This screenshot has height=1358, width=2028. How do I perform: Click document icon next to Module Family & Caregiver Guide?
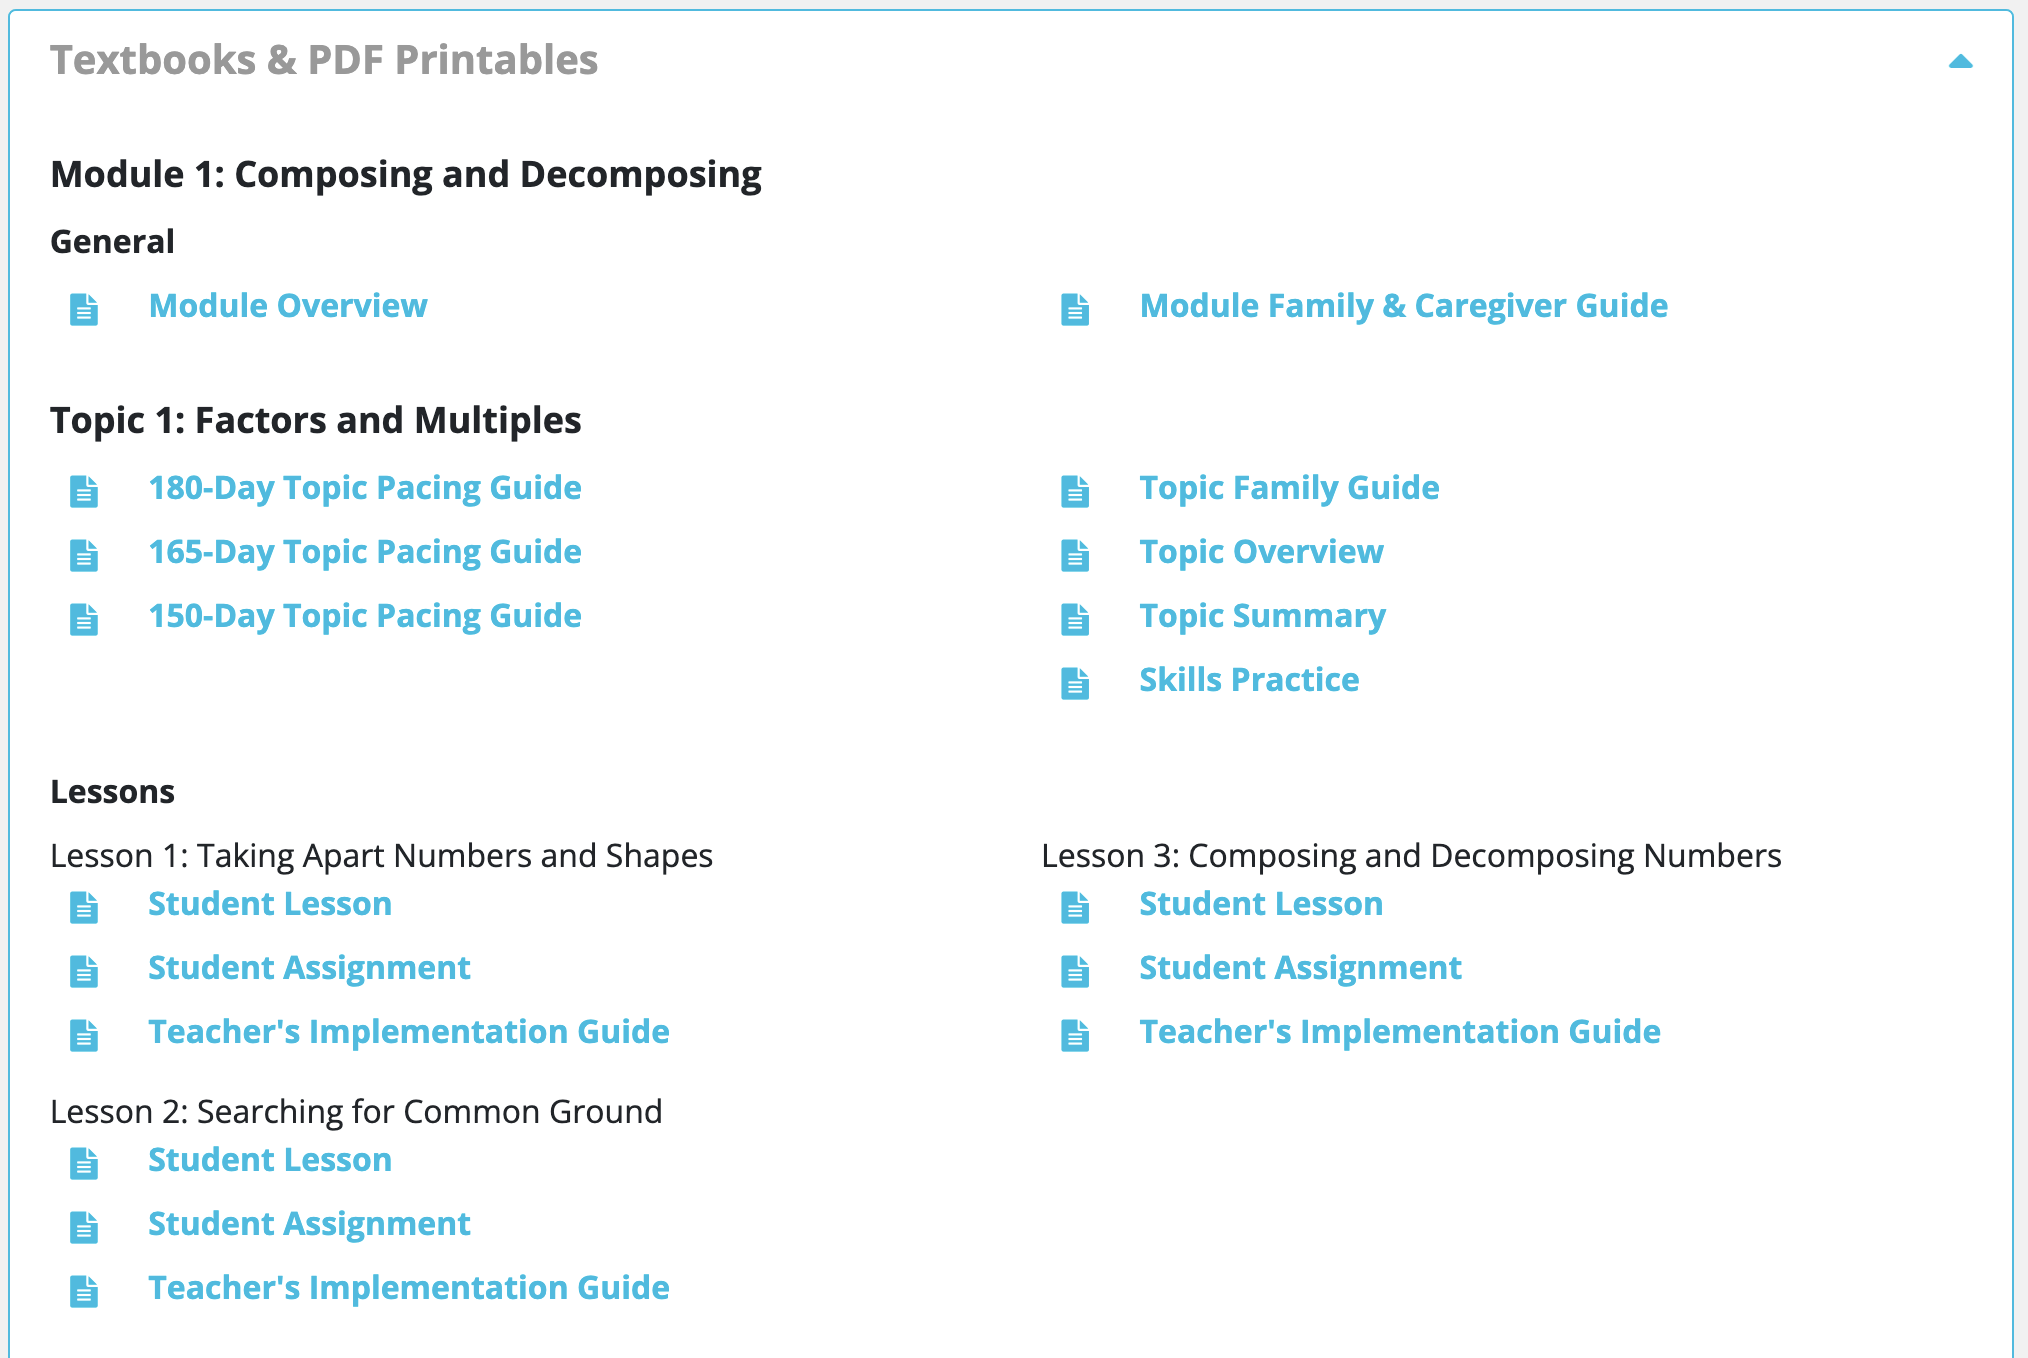1075,309
